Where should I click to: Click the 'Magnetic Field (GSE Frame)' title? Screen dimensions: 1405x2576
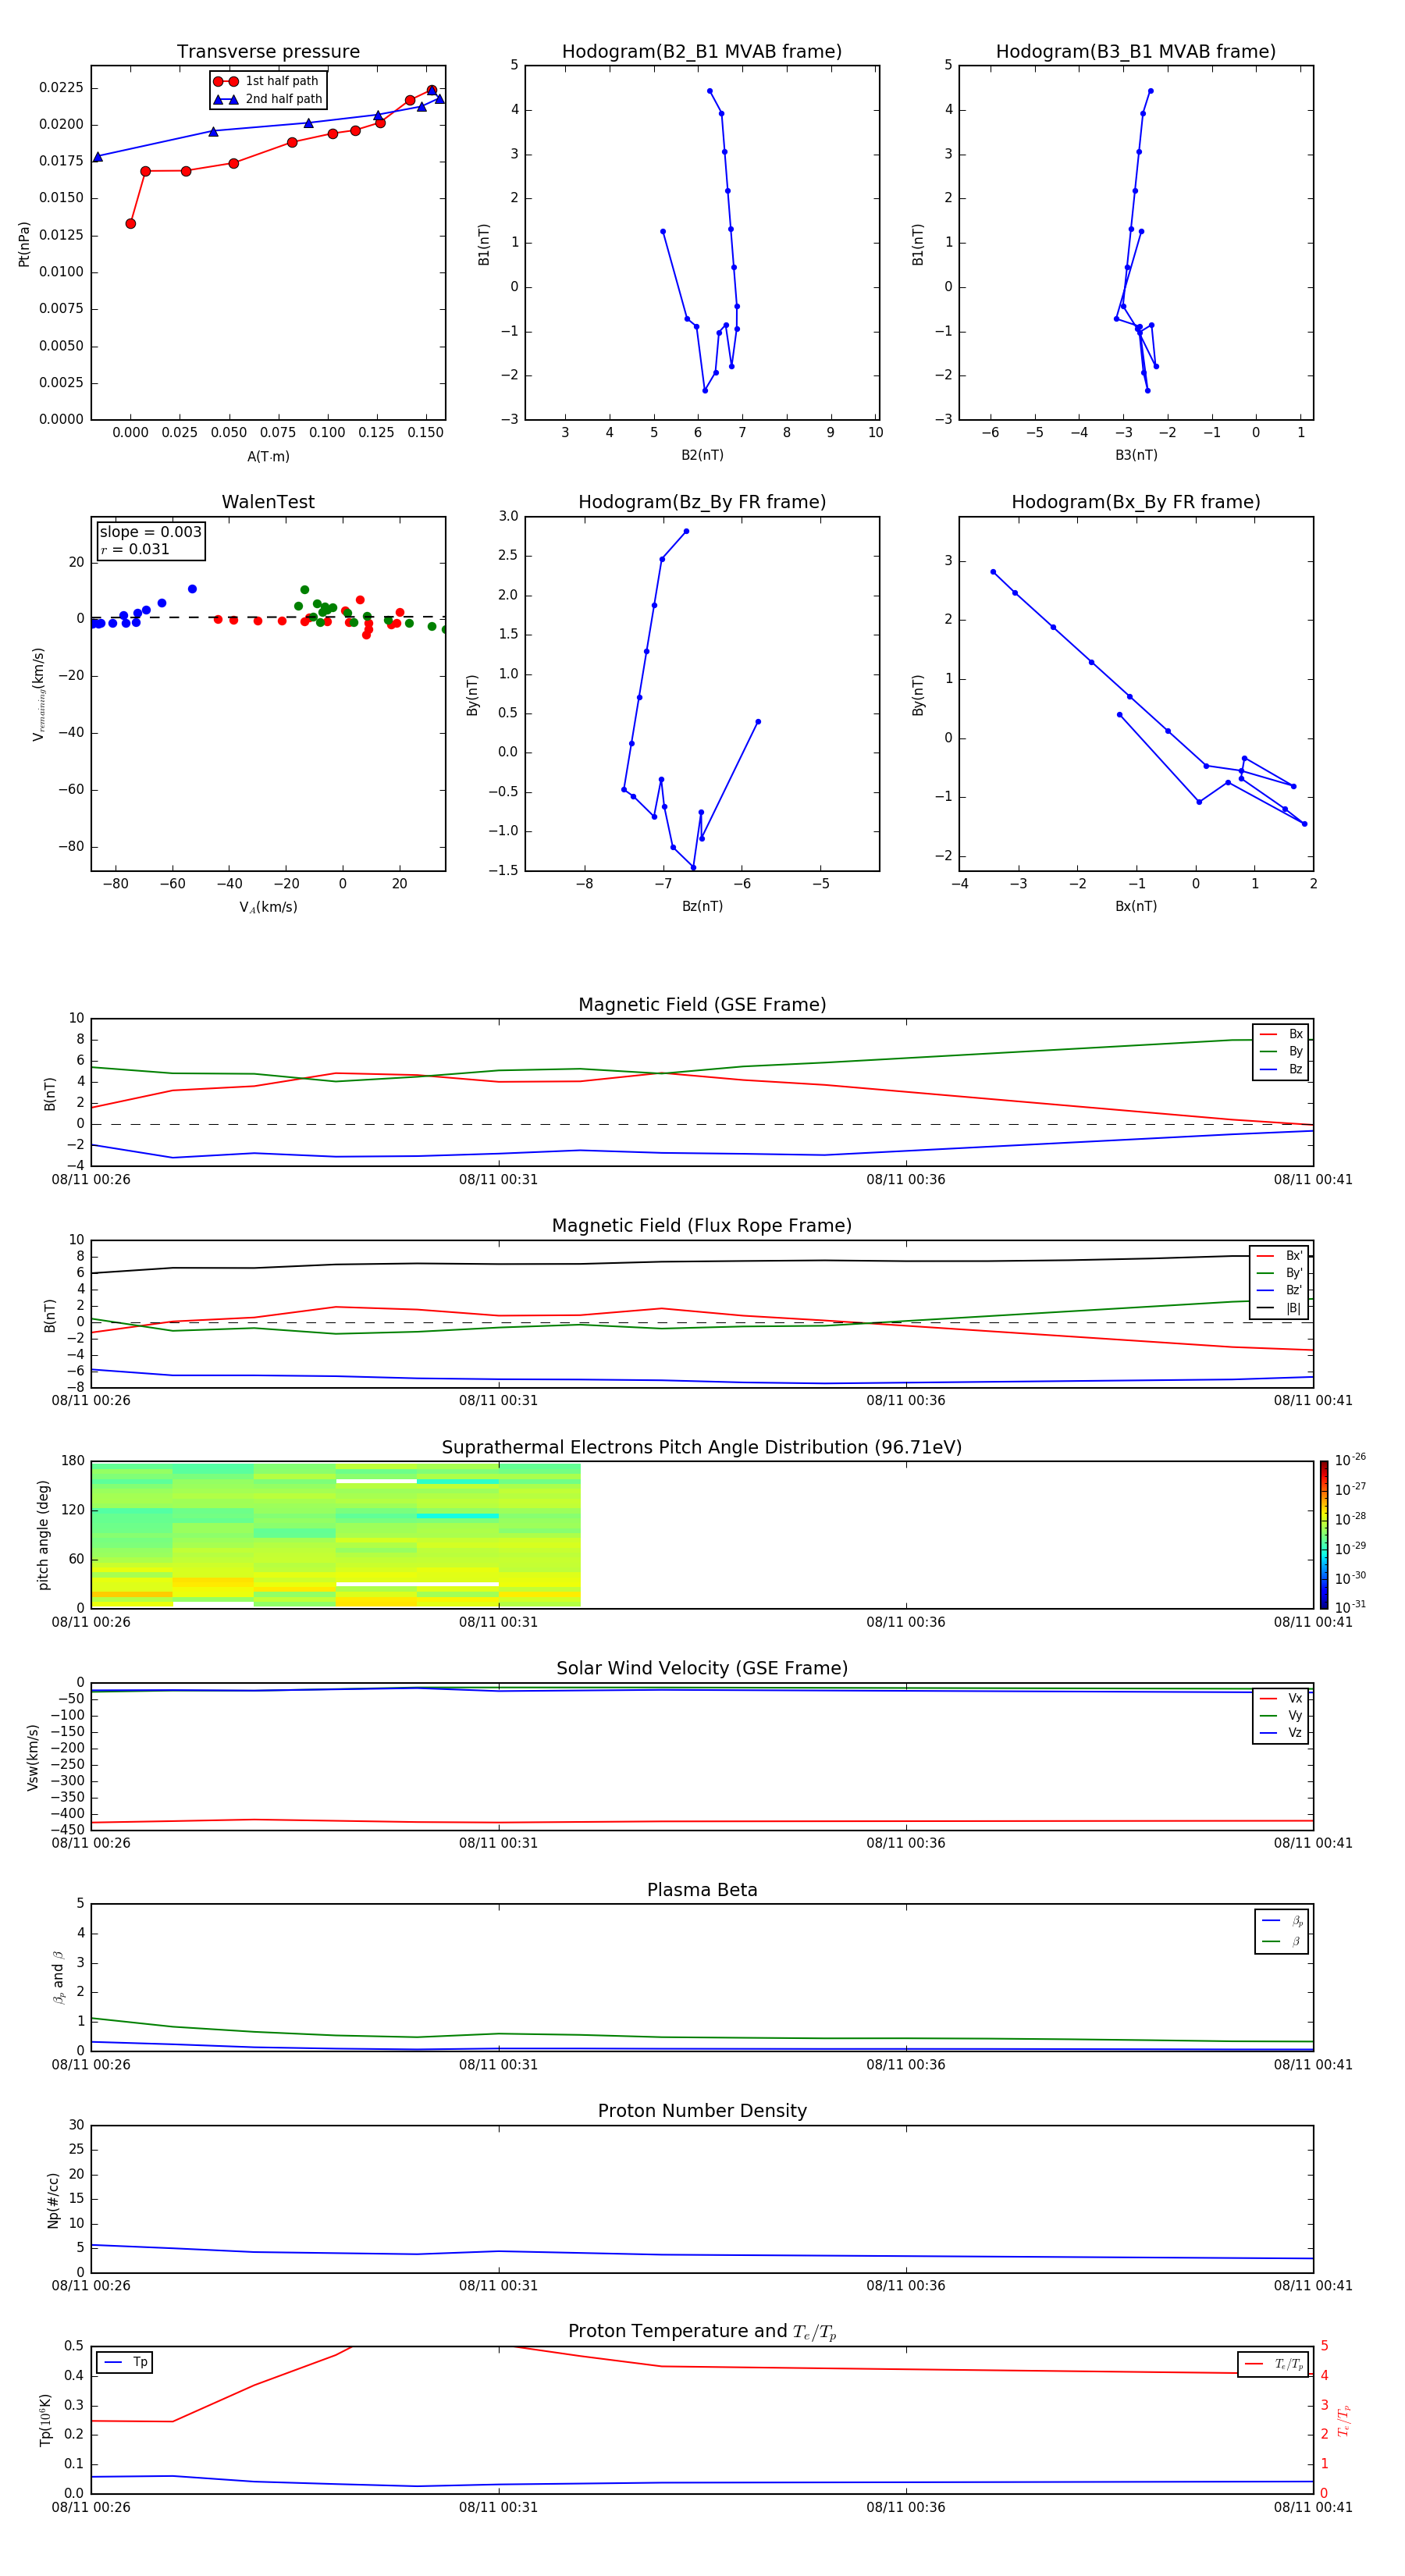click(702, 1005)
